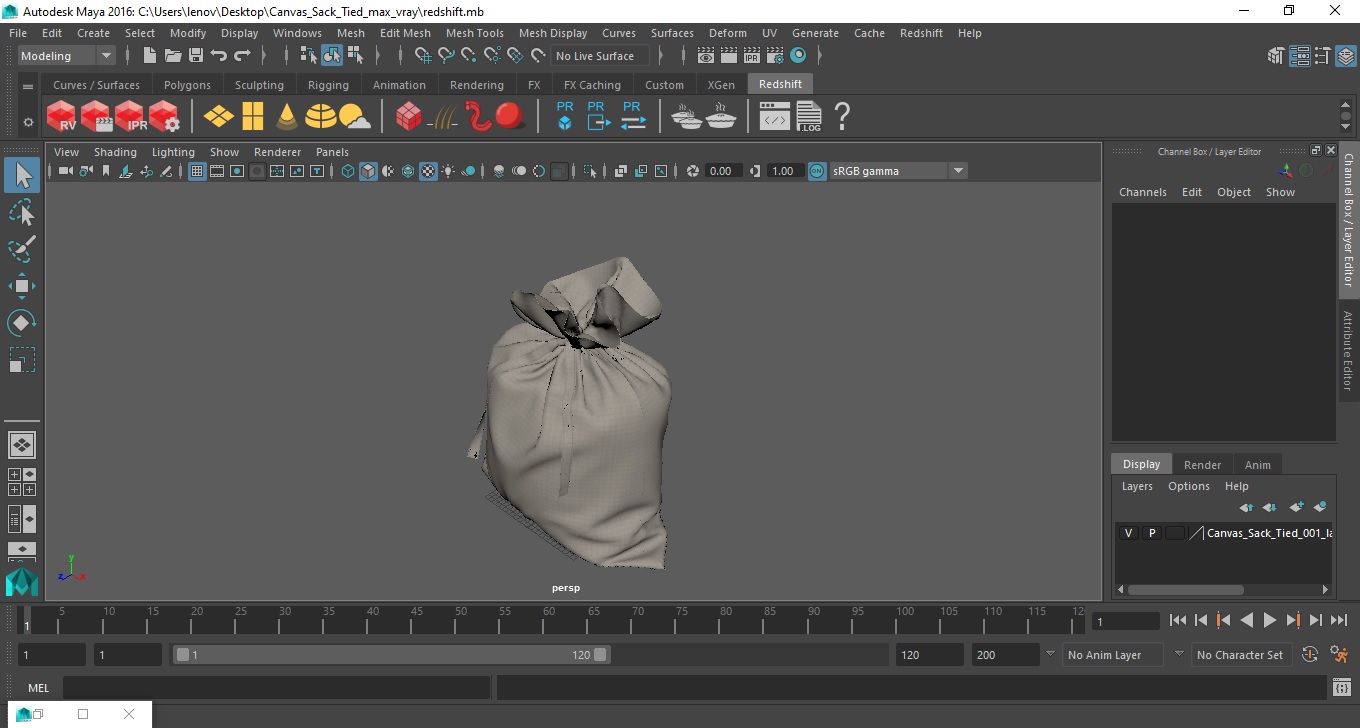The width and height of the screenshot is (1360, 728).
Task: Click the Play forwards button
Action: [x=1269, y=620]
